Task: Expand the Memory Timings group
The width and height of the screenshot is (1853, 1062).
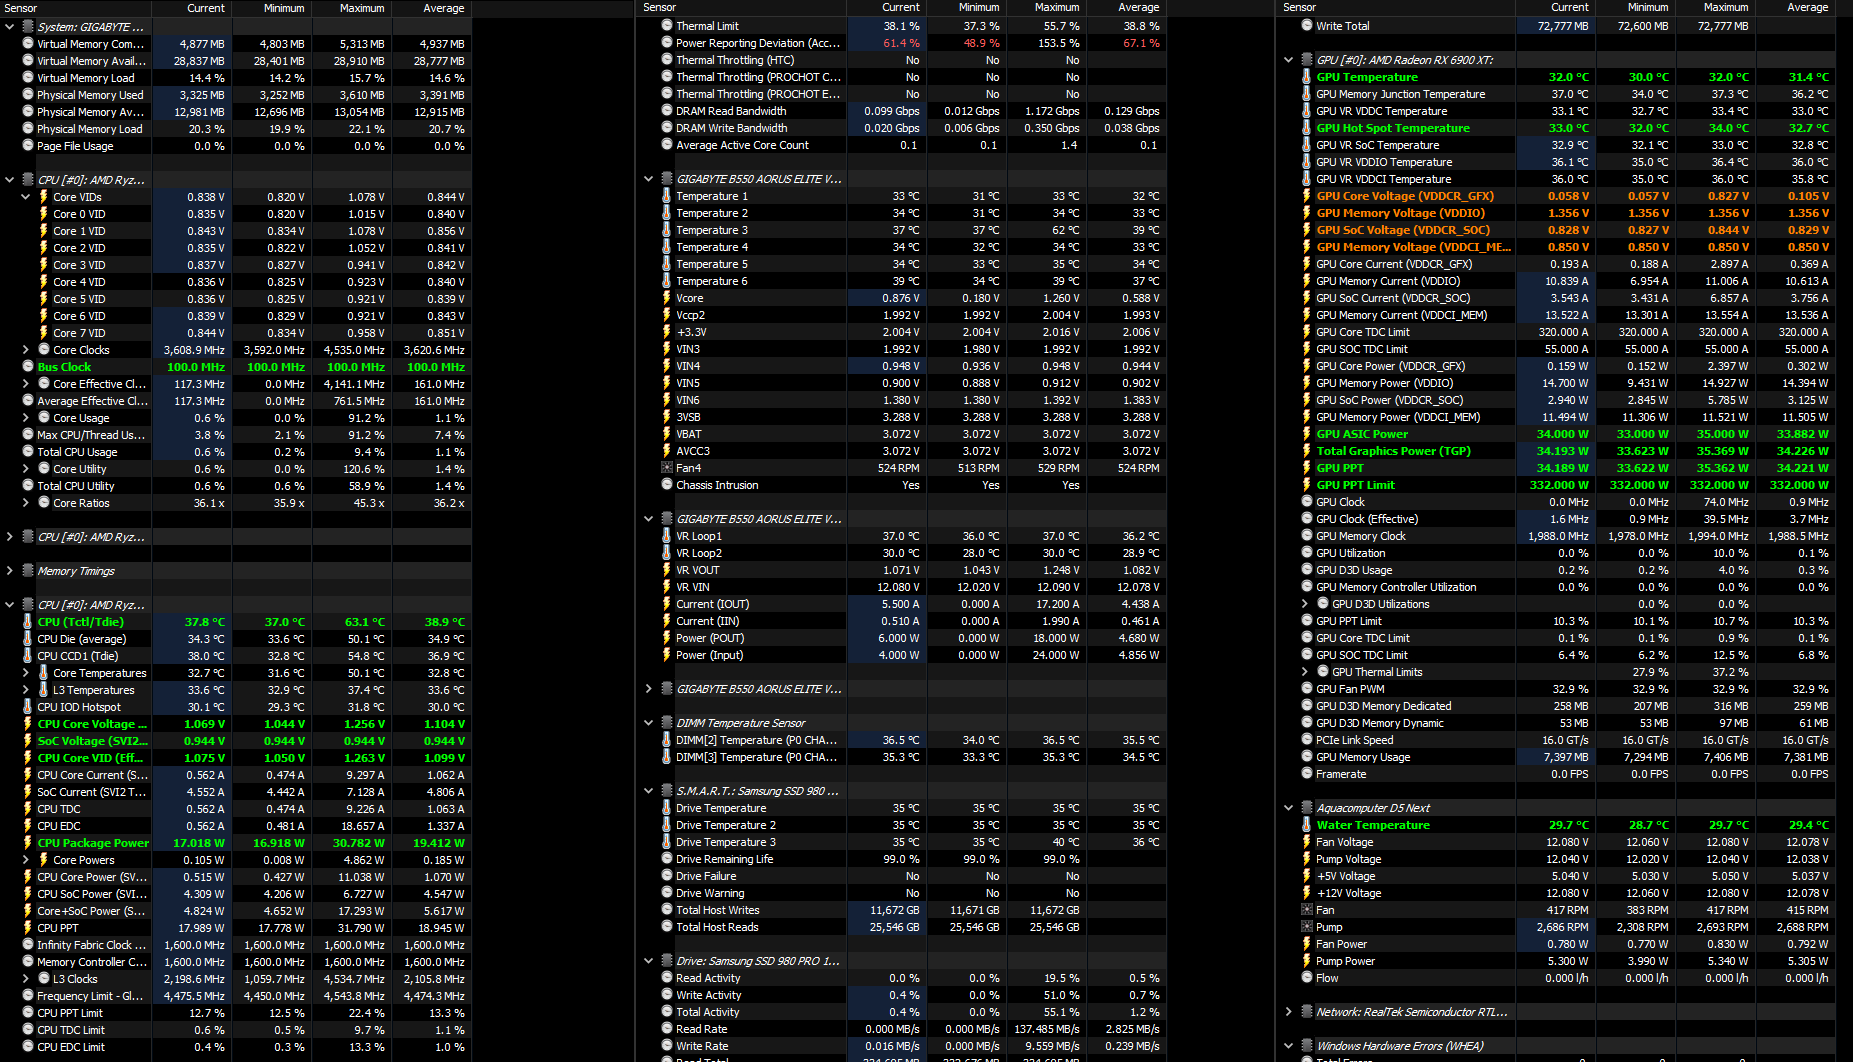Action: [10, 571]
